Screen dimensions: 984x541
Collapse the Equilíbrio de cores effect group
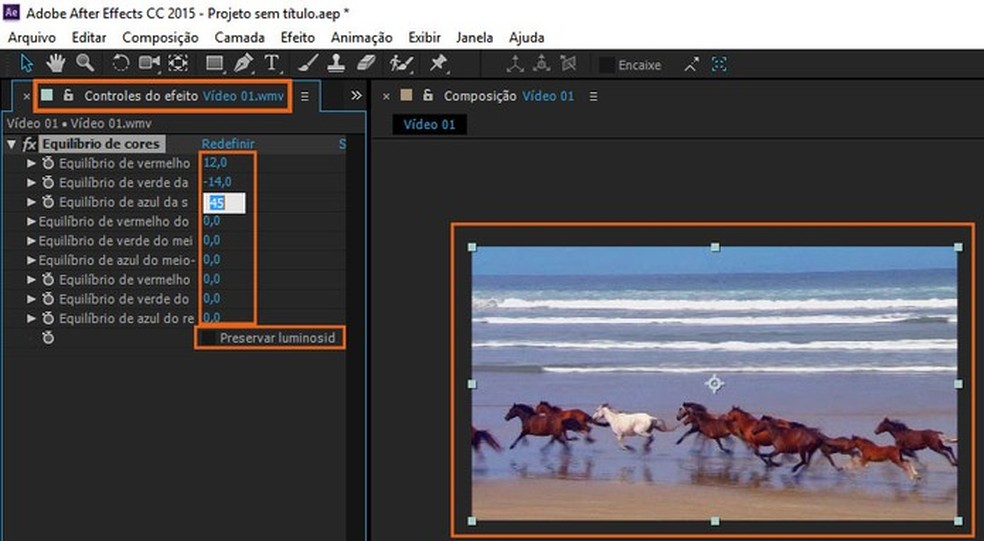[x=11, y=144]
